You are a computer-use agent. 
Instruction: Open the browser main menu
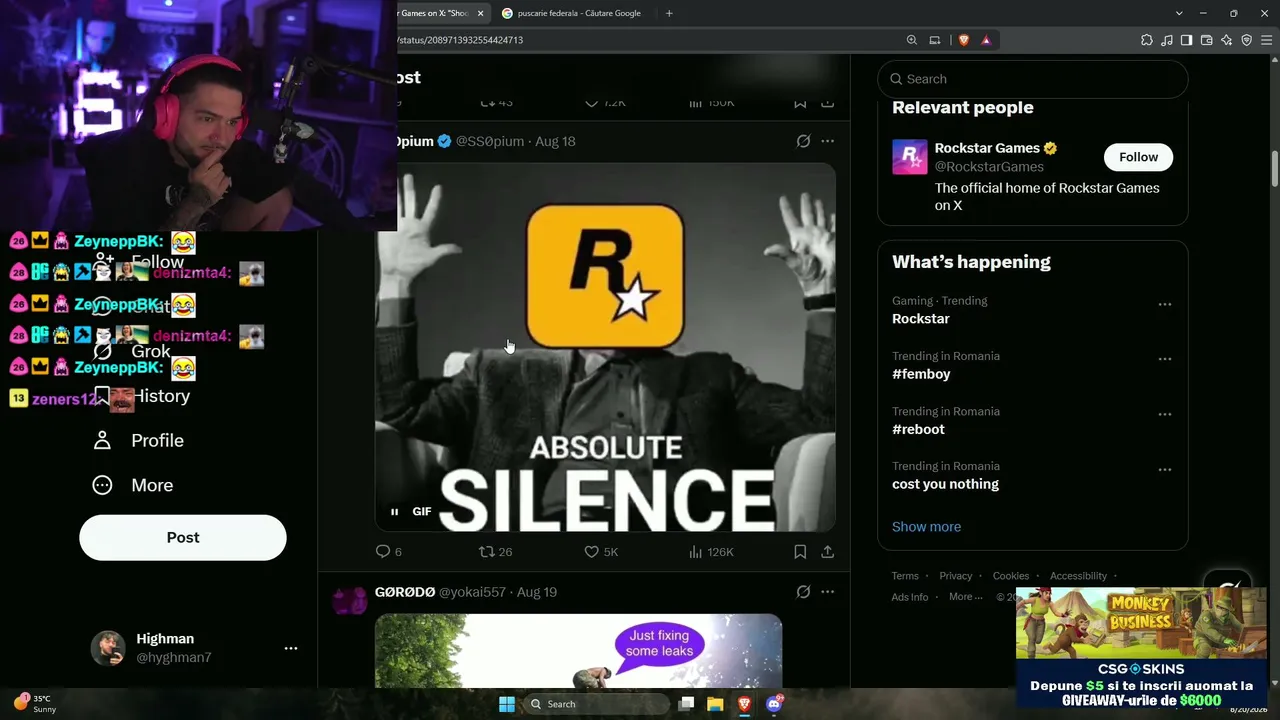[1267, 40]
